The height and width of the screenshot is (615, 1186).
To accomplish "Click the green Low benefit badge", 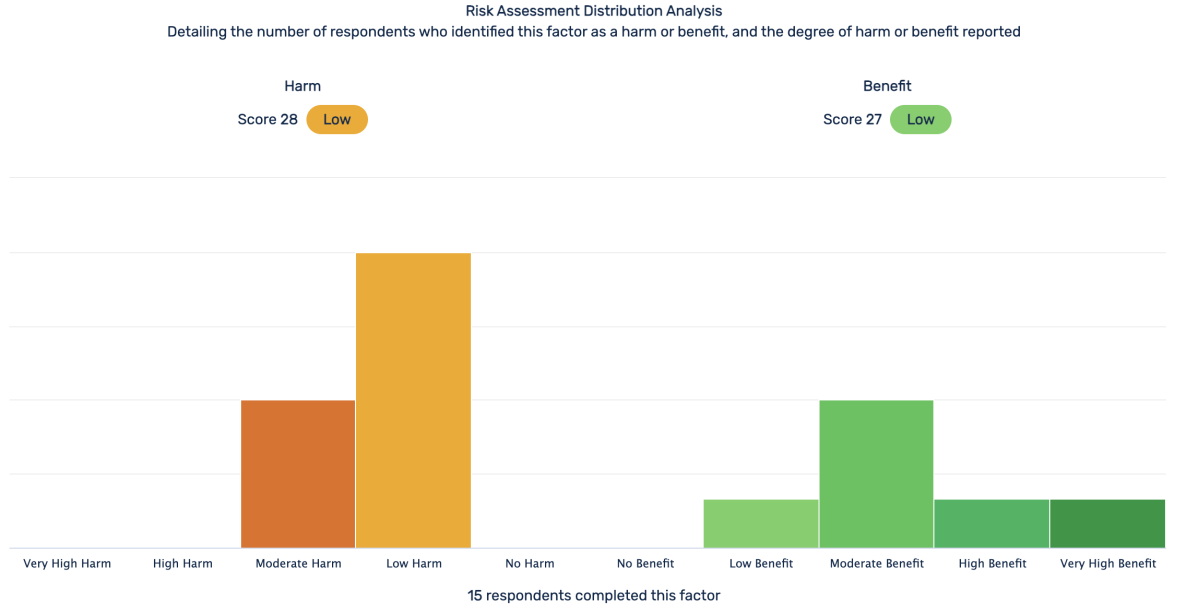I will [921, 120].
